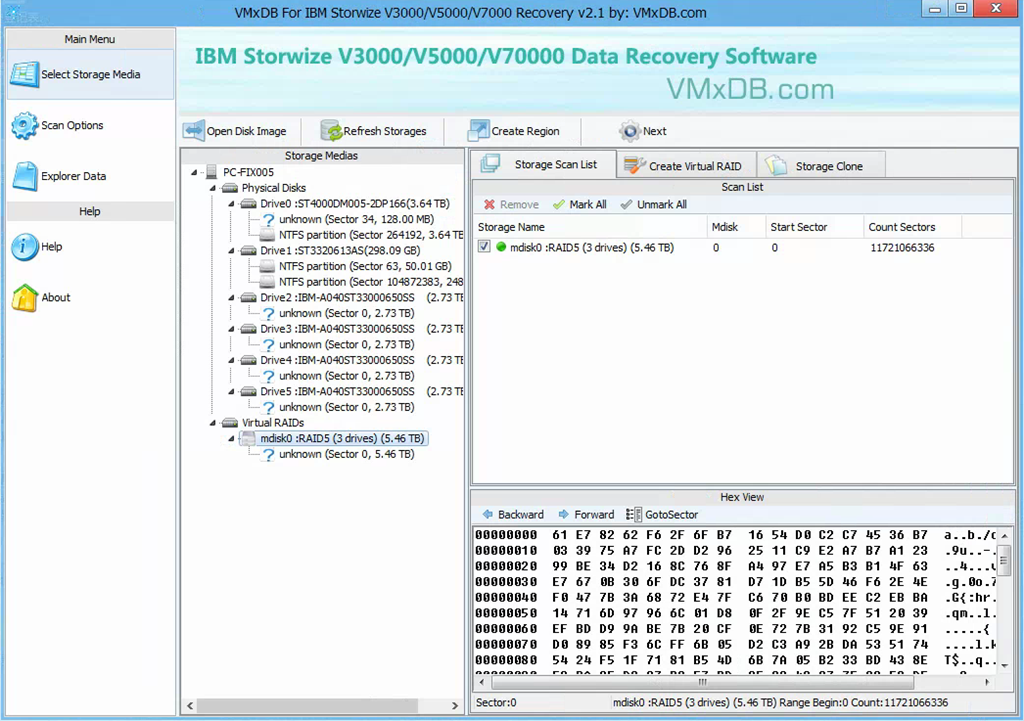1024x721 pixels.
Task: Click the Storage Medias horizontal scrollbar thumb
Action: [307, 705]
